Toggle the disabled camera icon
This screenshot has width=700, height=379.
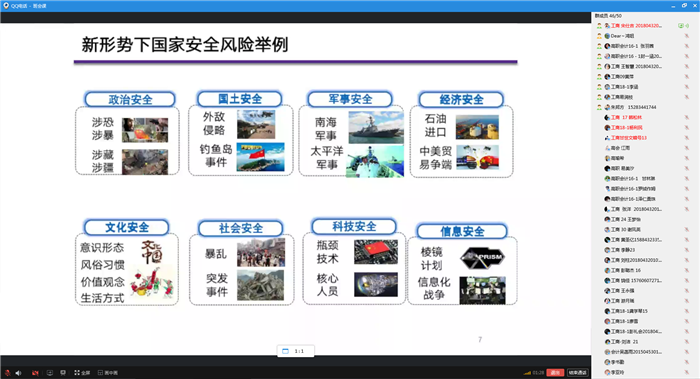click(x=35, y=373)
